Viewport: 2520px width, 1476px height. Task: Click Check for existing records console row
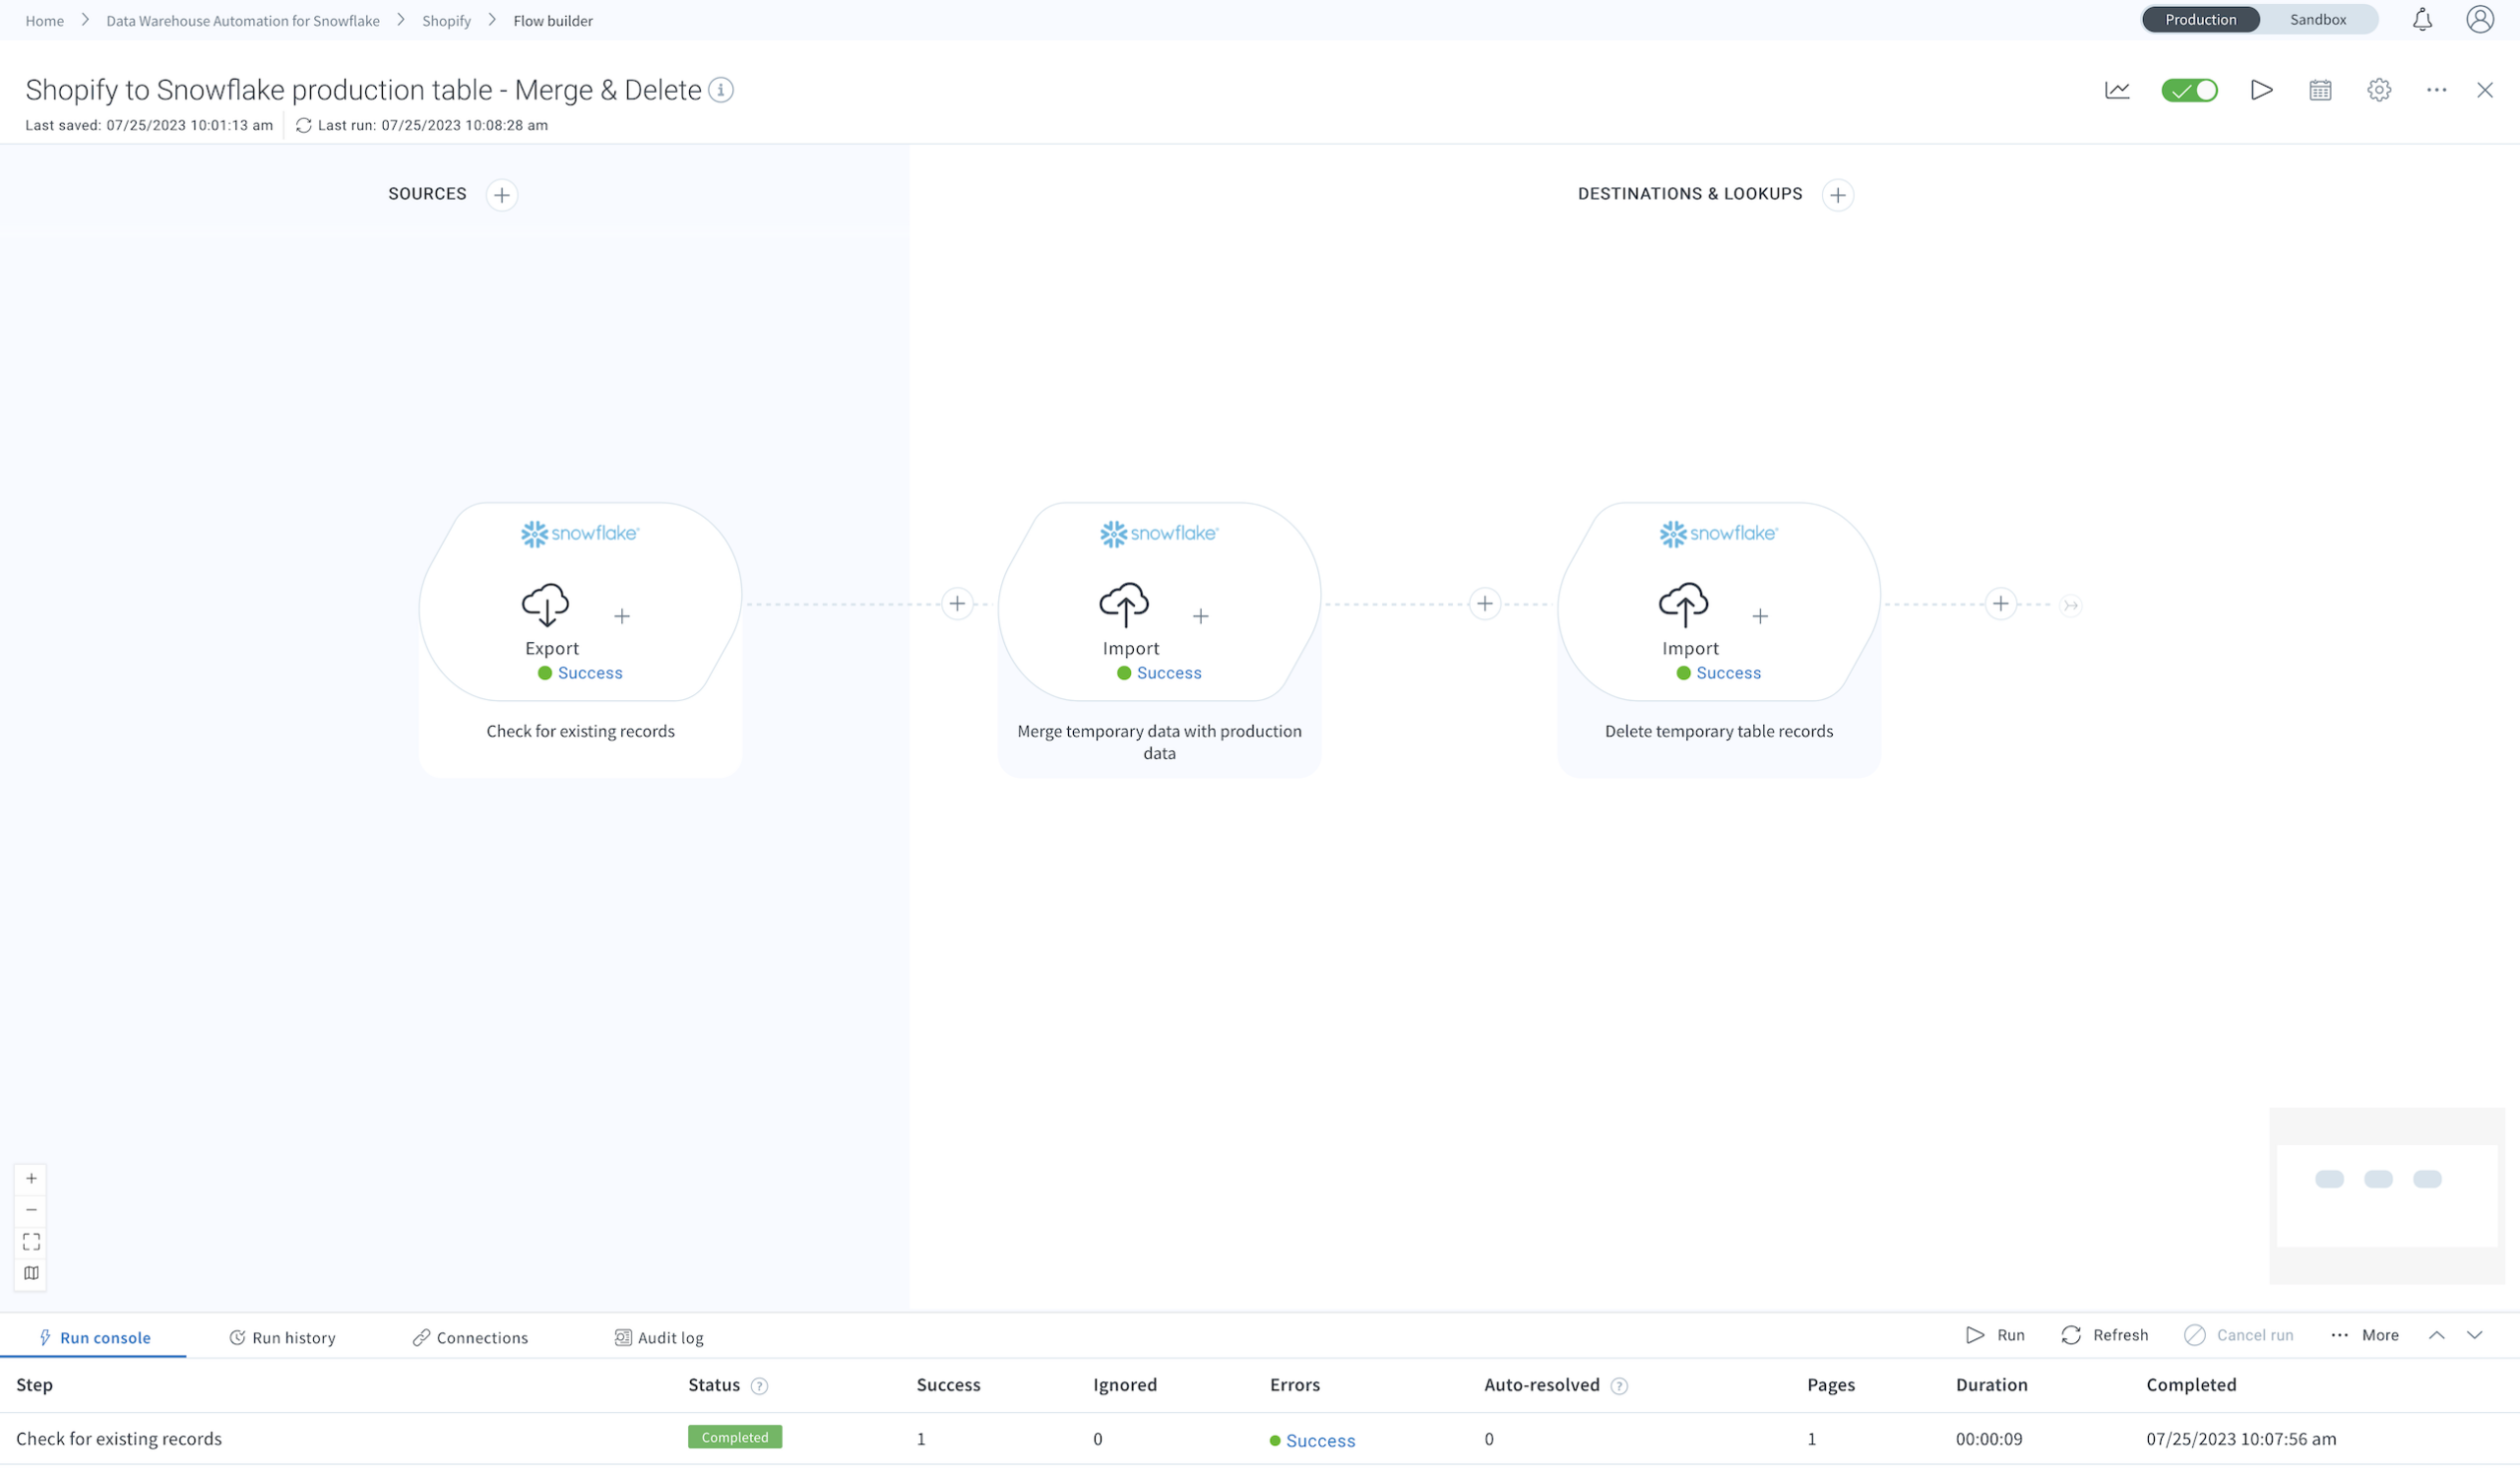tap(1260, 1440)
